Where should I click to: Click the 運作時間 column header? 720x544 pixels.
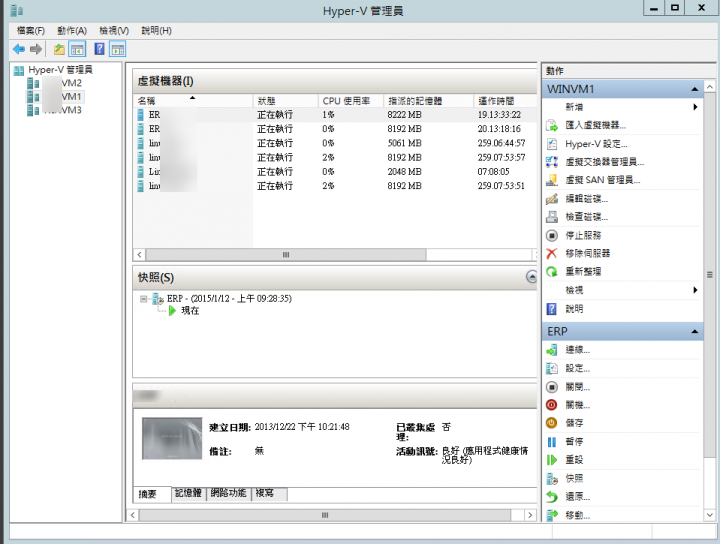pyautogui.click(x=505, y=101)
